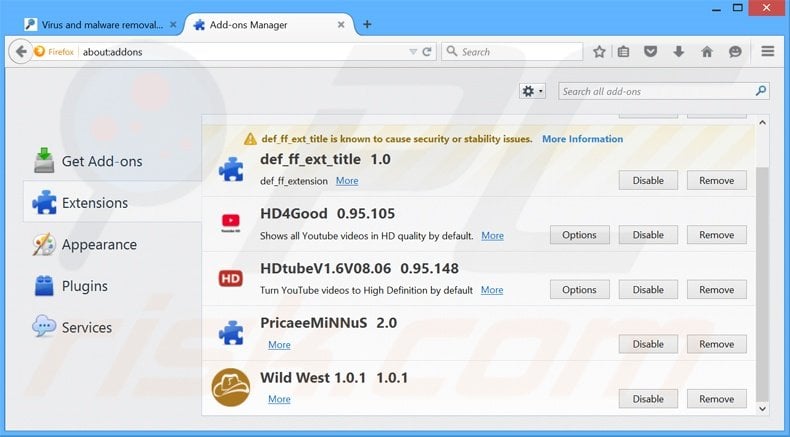The width and height of the screenshot is (790, 437).
Task: Go to home page icon
Action: tap(707, 51)
